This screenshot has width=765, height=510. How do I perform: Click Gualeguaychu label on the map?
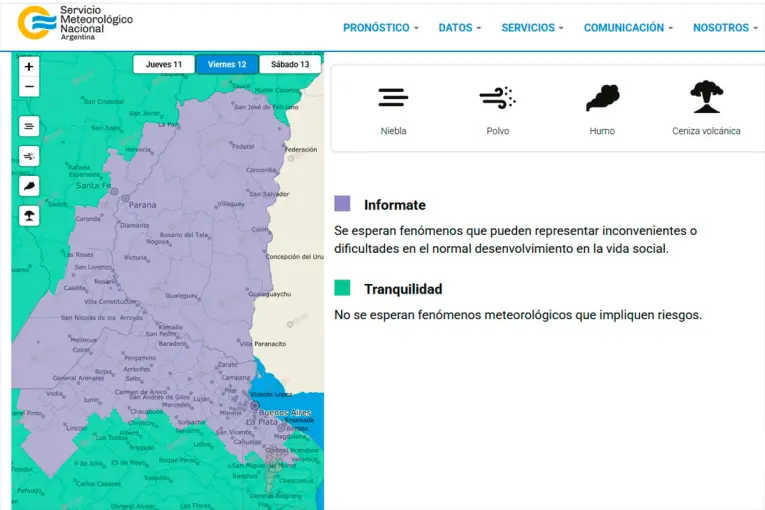(269, 294)
